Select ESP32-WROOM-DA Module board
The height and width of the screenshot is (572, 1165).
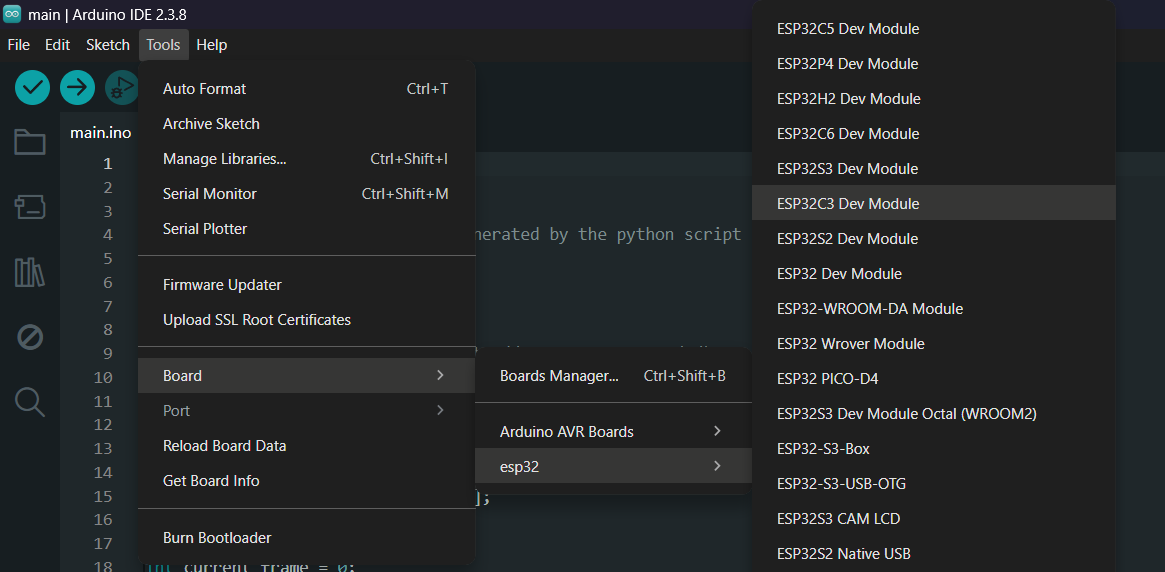(934, 308)
